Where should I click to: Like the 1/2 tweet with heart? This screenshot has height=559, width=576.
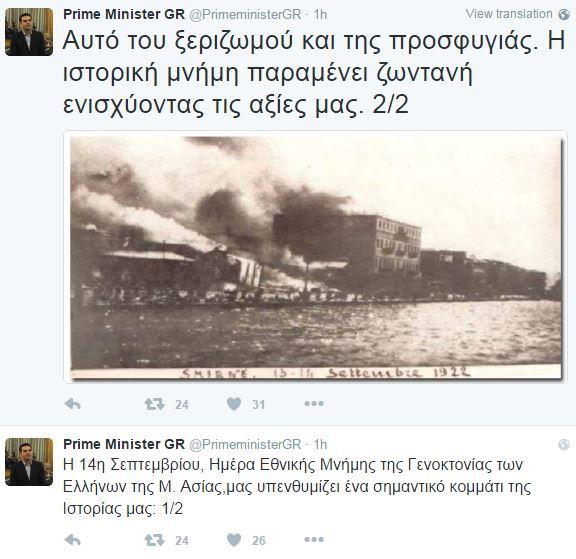pyautogui.click(x=234, y=540)
